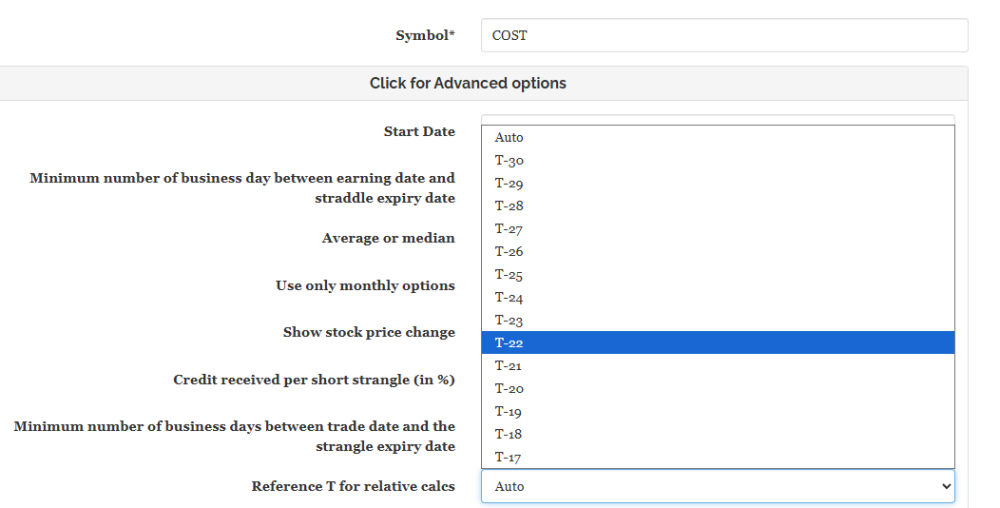Choose the T-19 list entry
The image size is (1000, 508).
pos(718,412)
